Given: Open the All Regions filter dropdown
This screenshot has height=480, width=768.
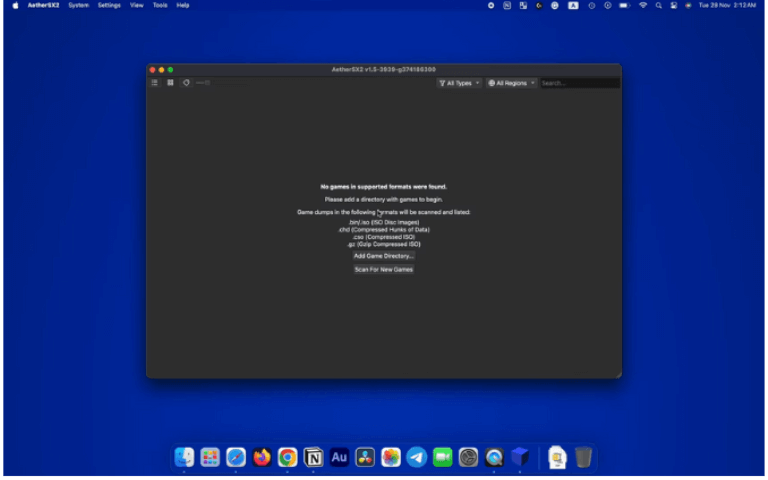Looking at the screenshot, I should click(511, 83).
